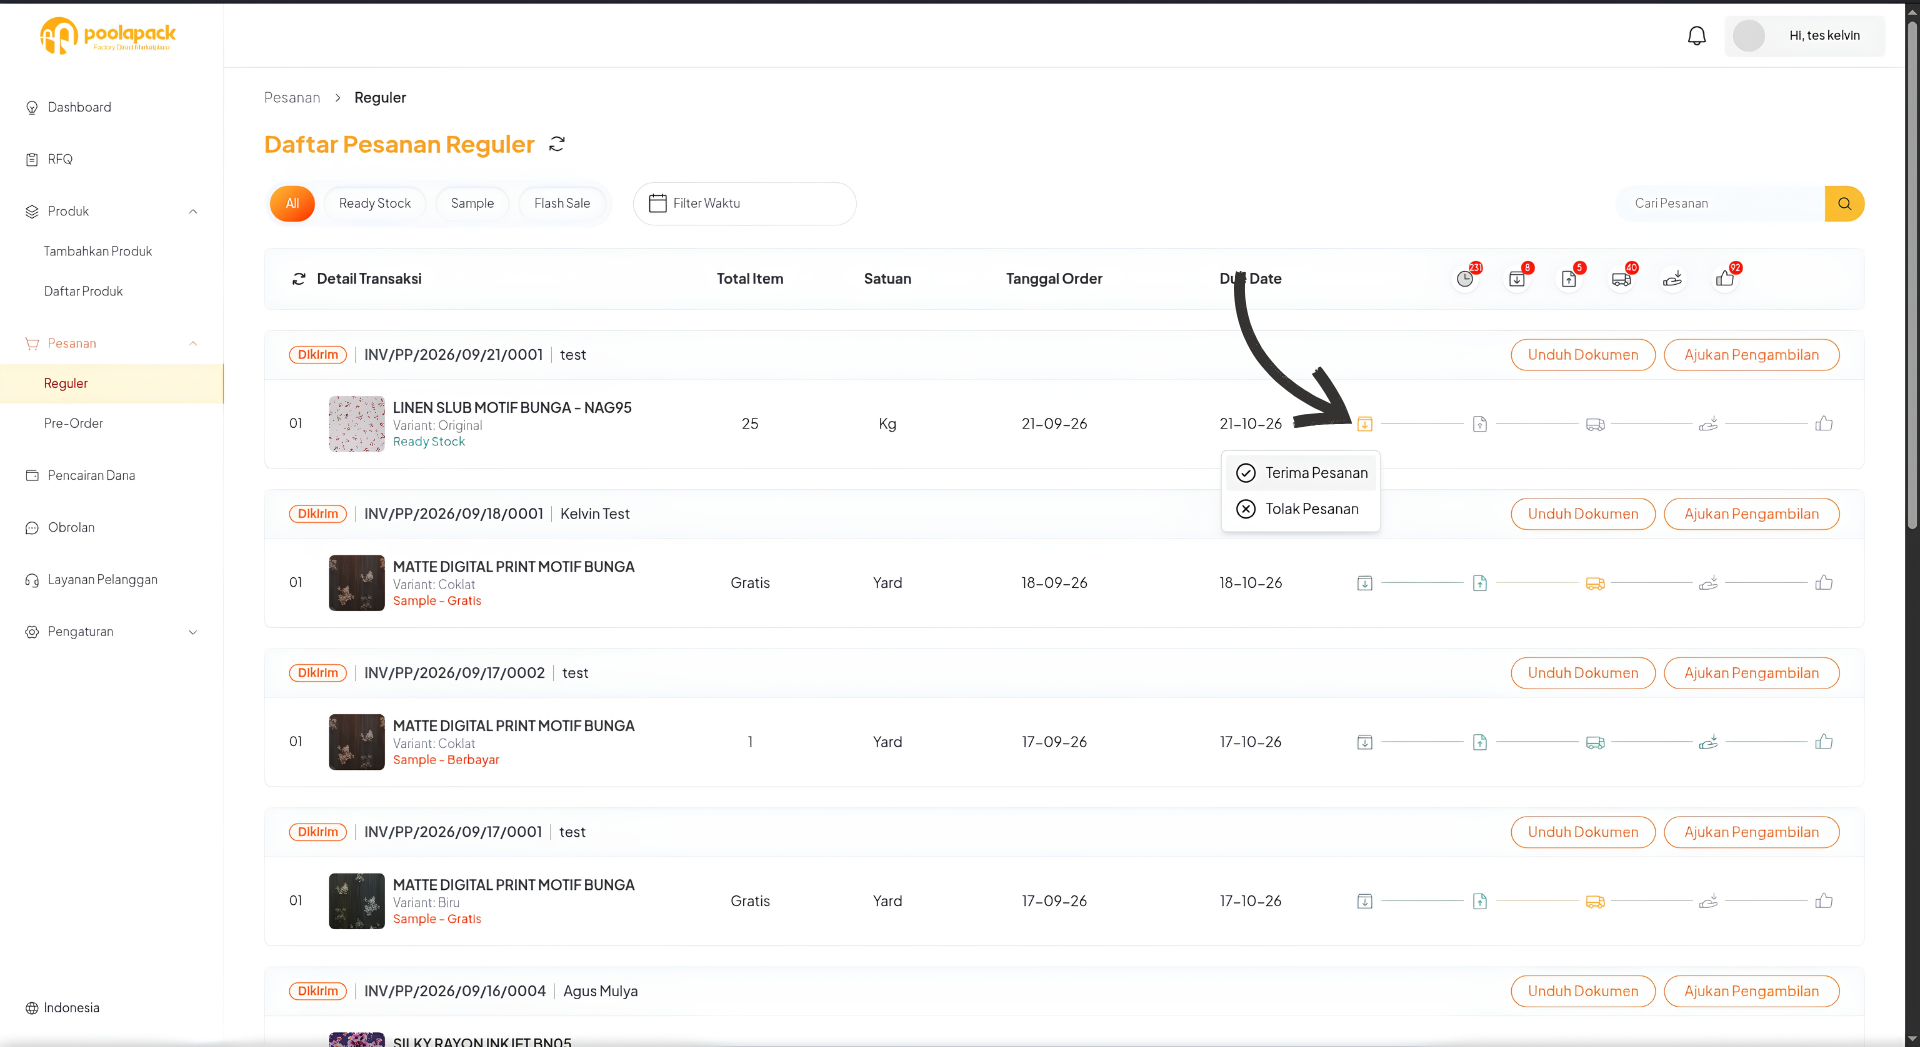
Task: Click document step icon in INV 09/17/0002 row
Action: [1480, 742]
